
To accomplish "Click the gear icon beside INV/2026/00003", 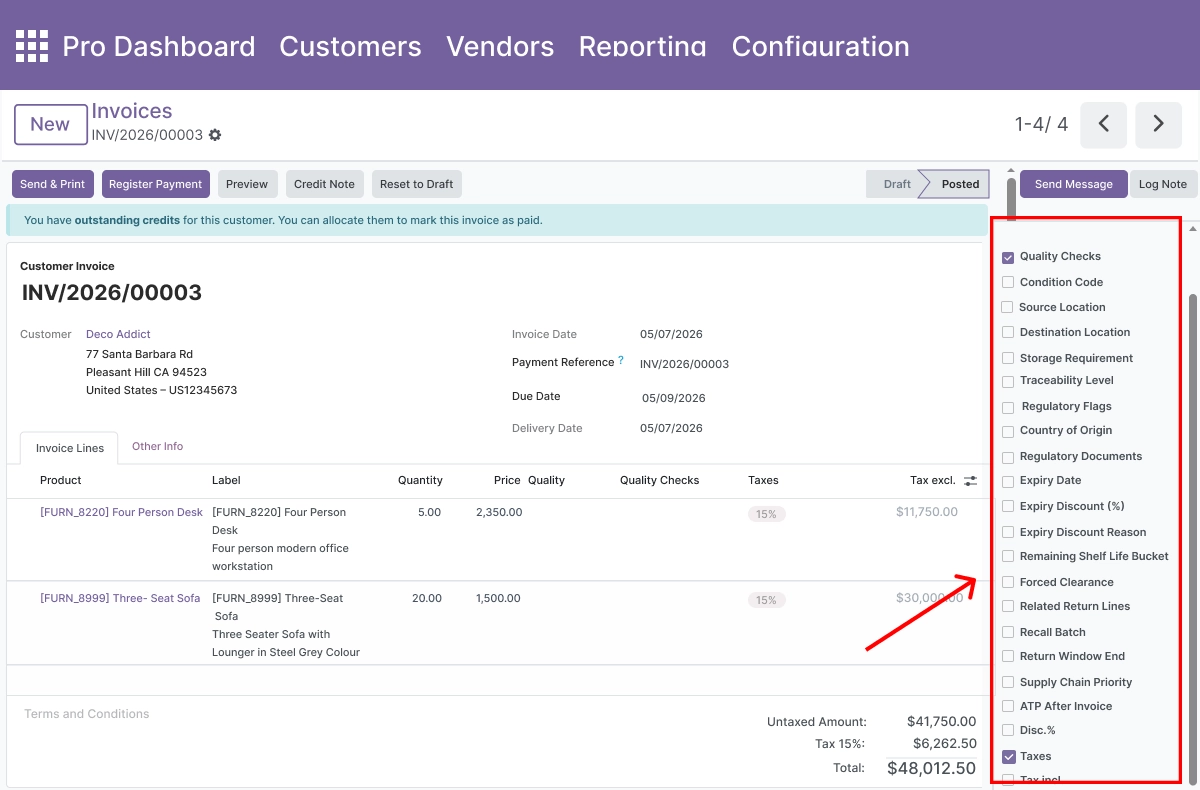I will coord(215,135).
